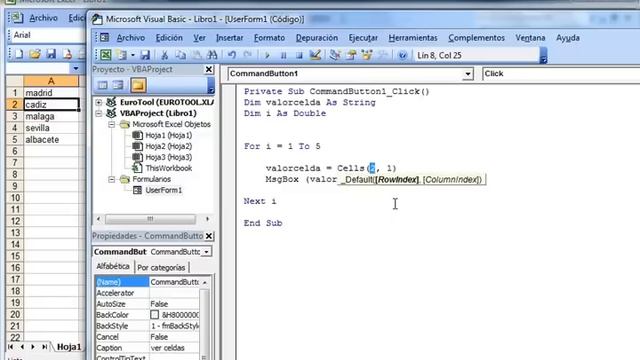
Task: Toggle Design Mode icon
Action: (x=315, y=55)
